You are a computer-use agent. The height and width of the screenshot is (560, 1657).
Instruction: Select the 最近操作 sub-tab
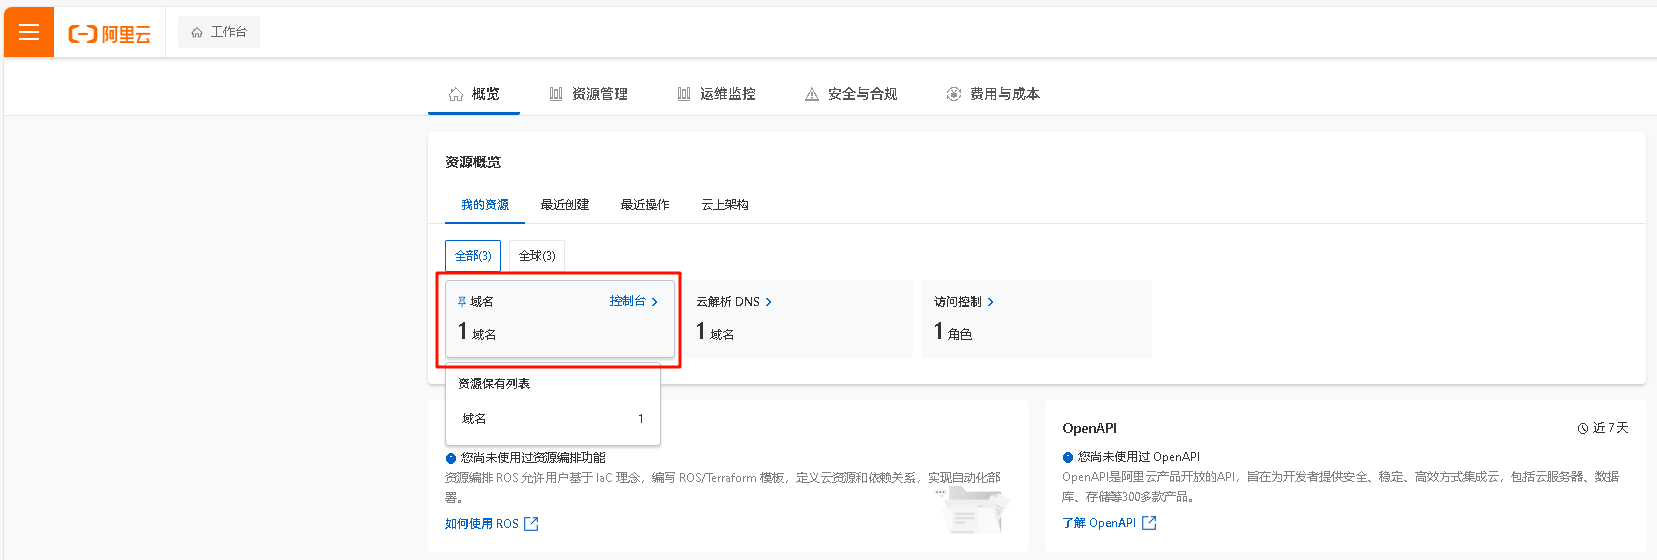(x=645, y=205)
